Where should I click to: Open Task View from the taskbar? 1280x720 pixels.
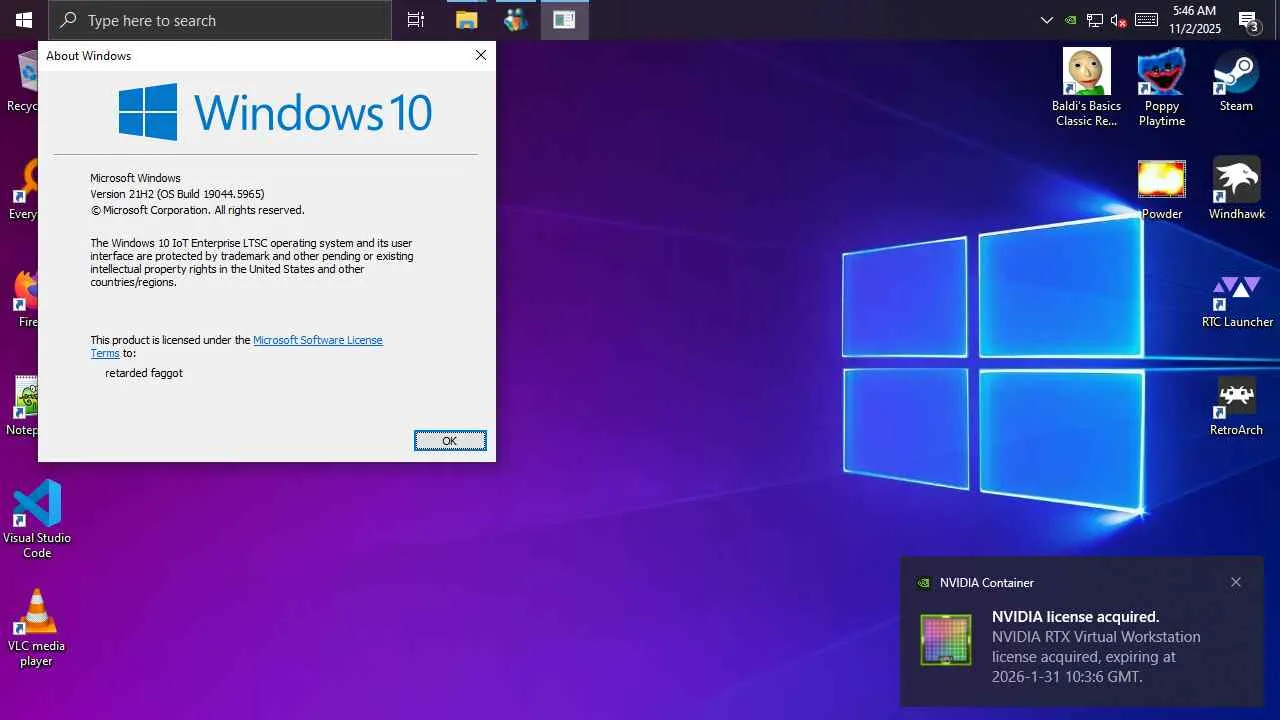click(x=416, y=20)
